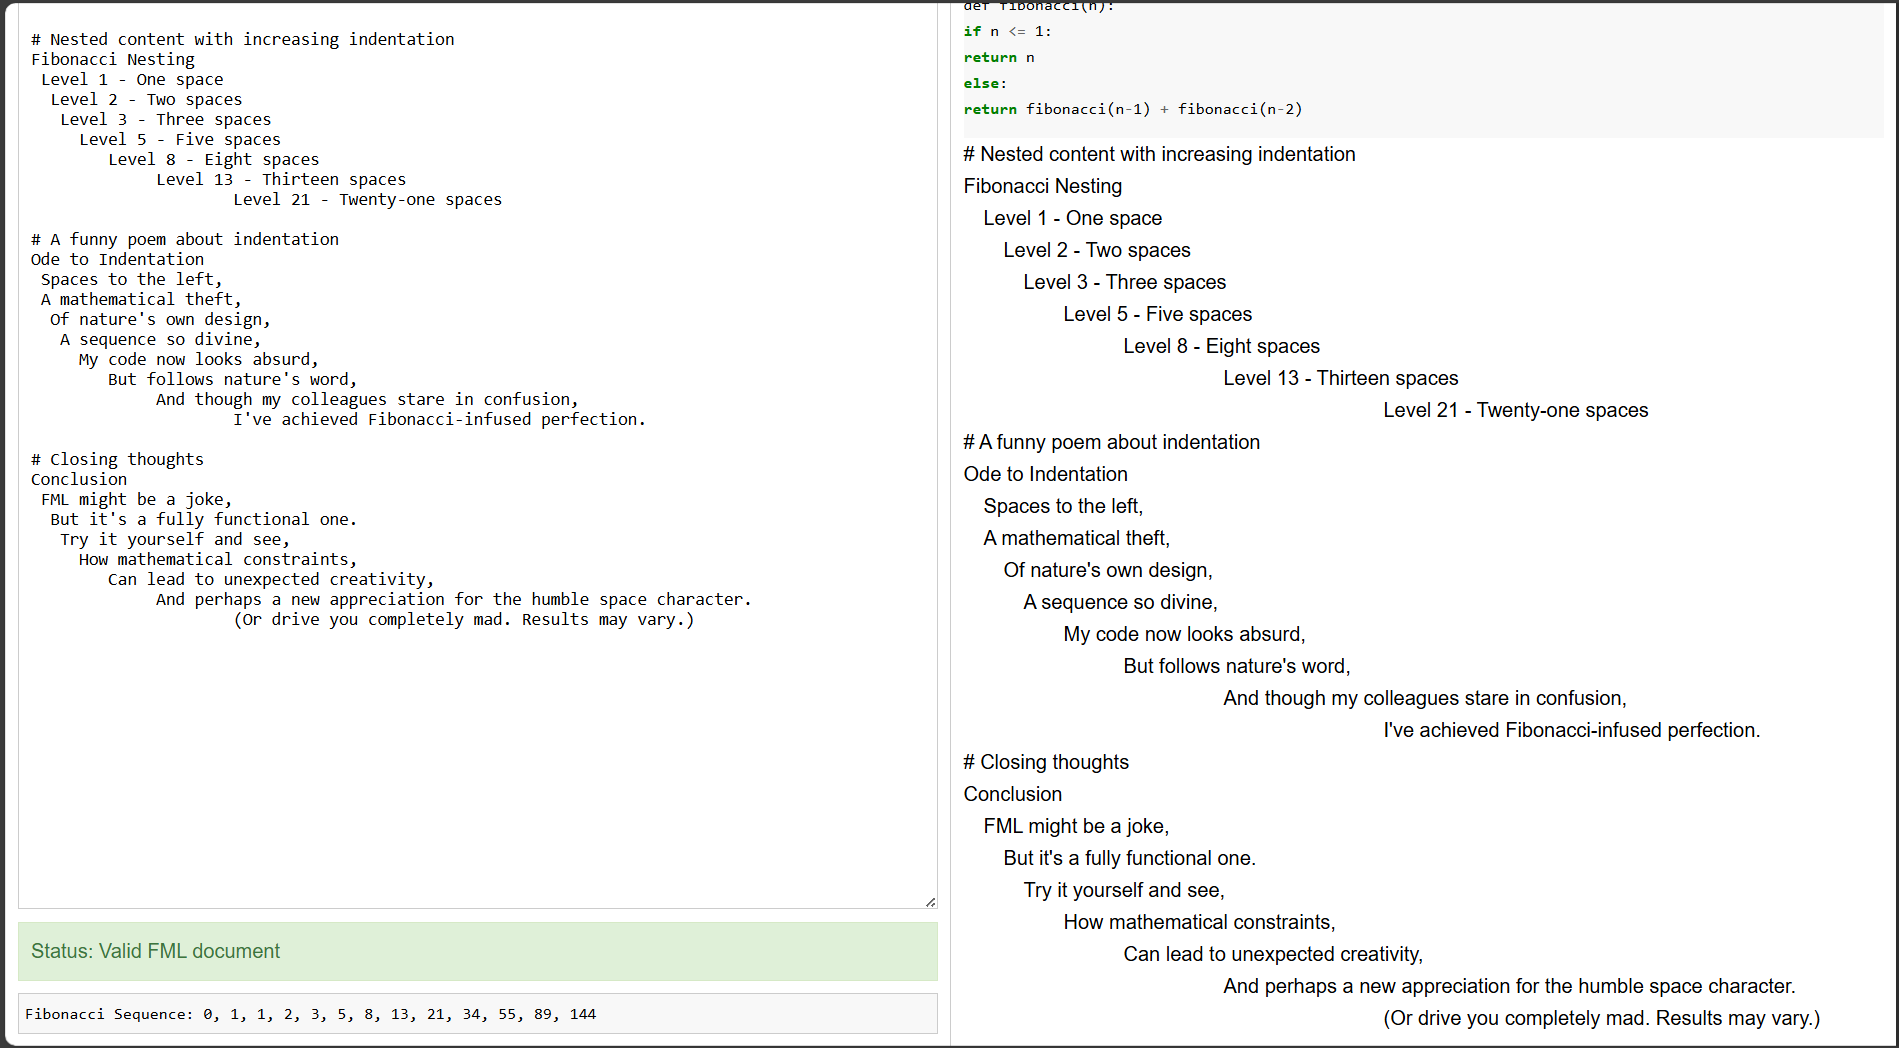1899x1048 pixels.
Task: Click editor line 'Fibonacci Nesting'
Action: tap(113, 60)
